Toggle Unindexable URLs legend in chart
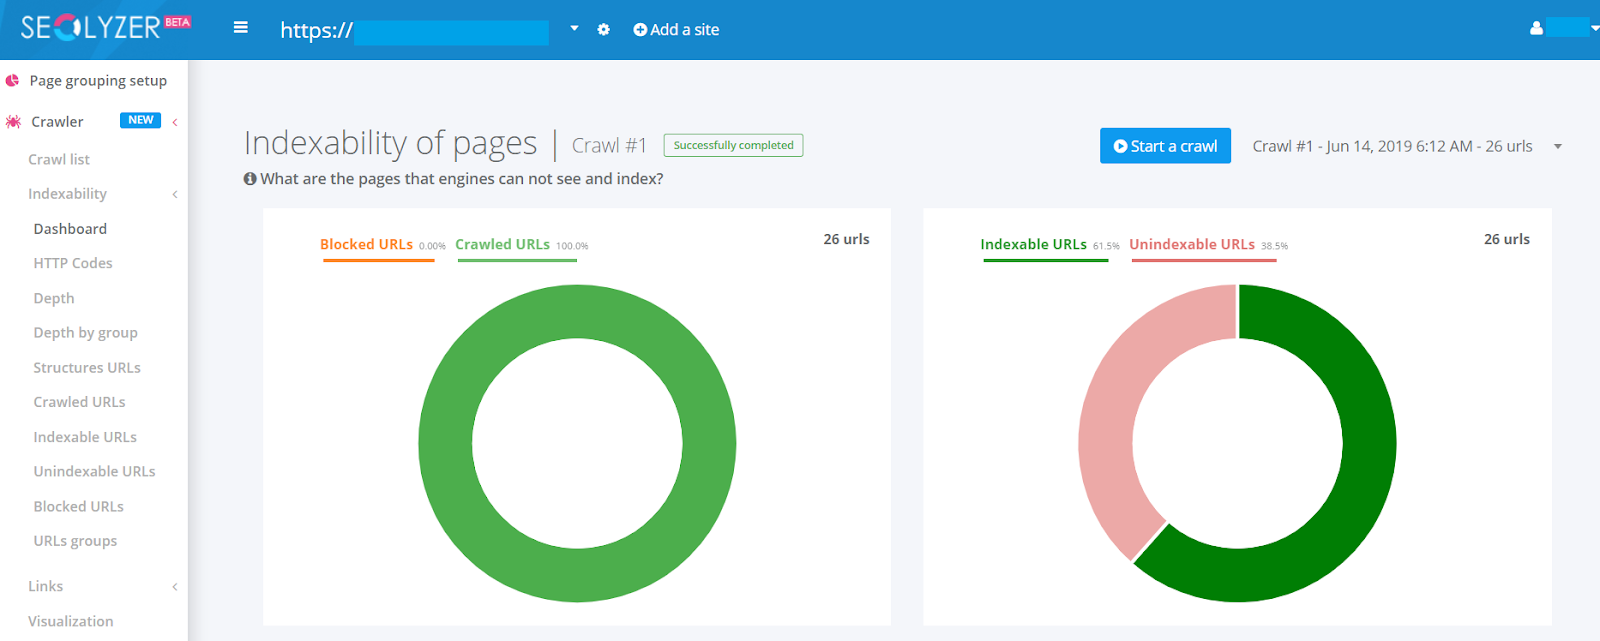The height and width of the screenshot is (641, 1600). 1192,245
